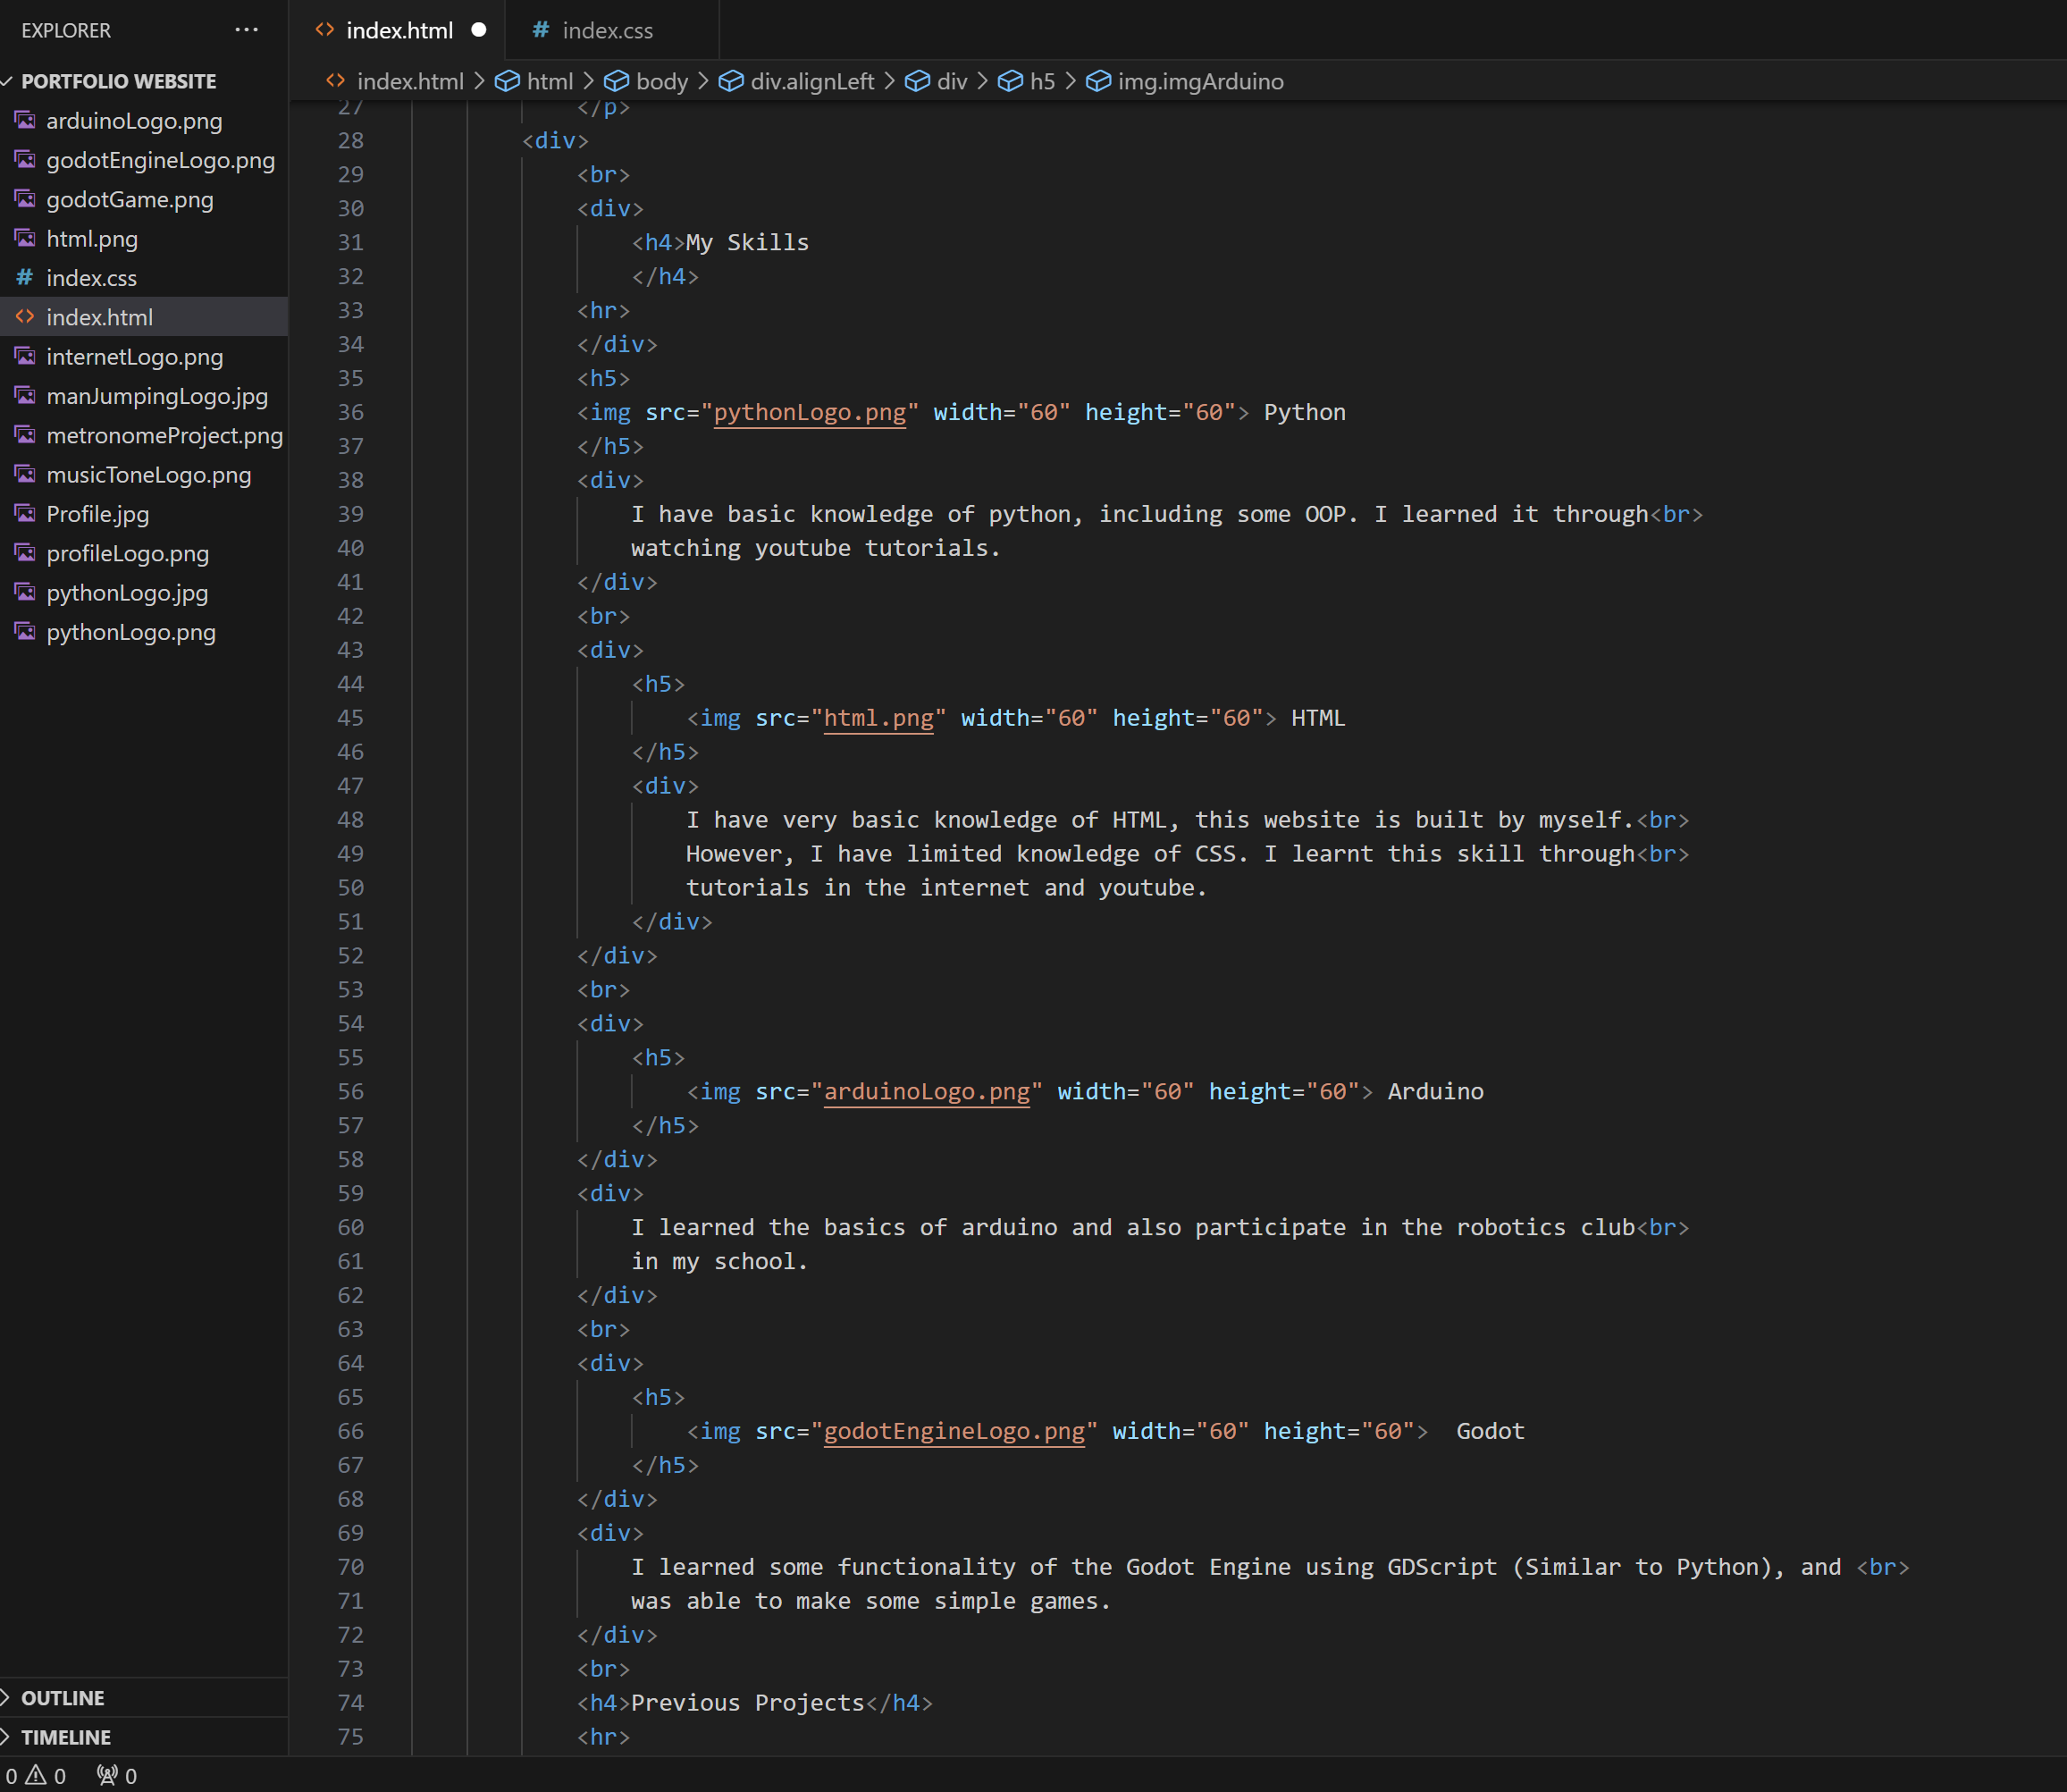
Task: Click the html cube icon in breadcrumb
Action: [x=508, y=81]
